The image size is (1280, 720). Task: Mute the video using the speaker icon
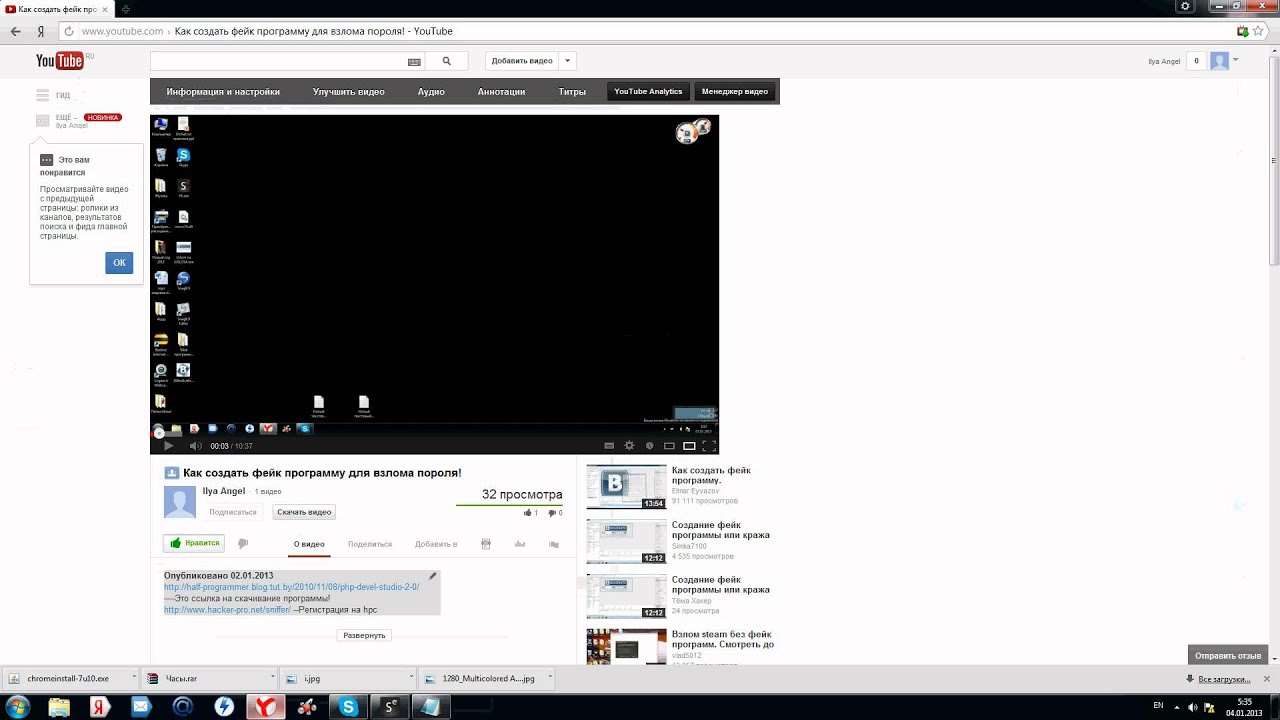click(x=195, y=446)
